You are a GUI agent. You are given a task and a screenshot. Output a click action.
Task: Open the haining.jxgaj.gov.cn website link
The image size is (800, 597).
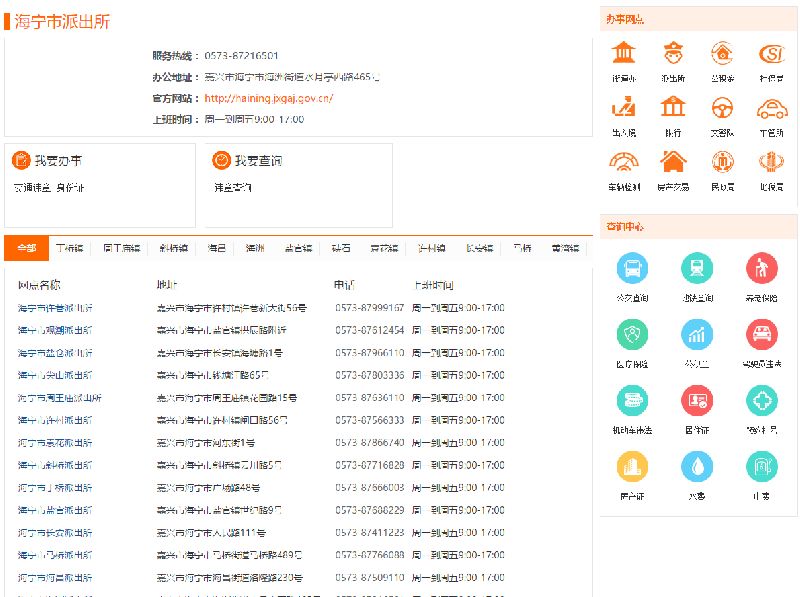coord(268,98)
